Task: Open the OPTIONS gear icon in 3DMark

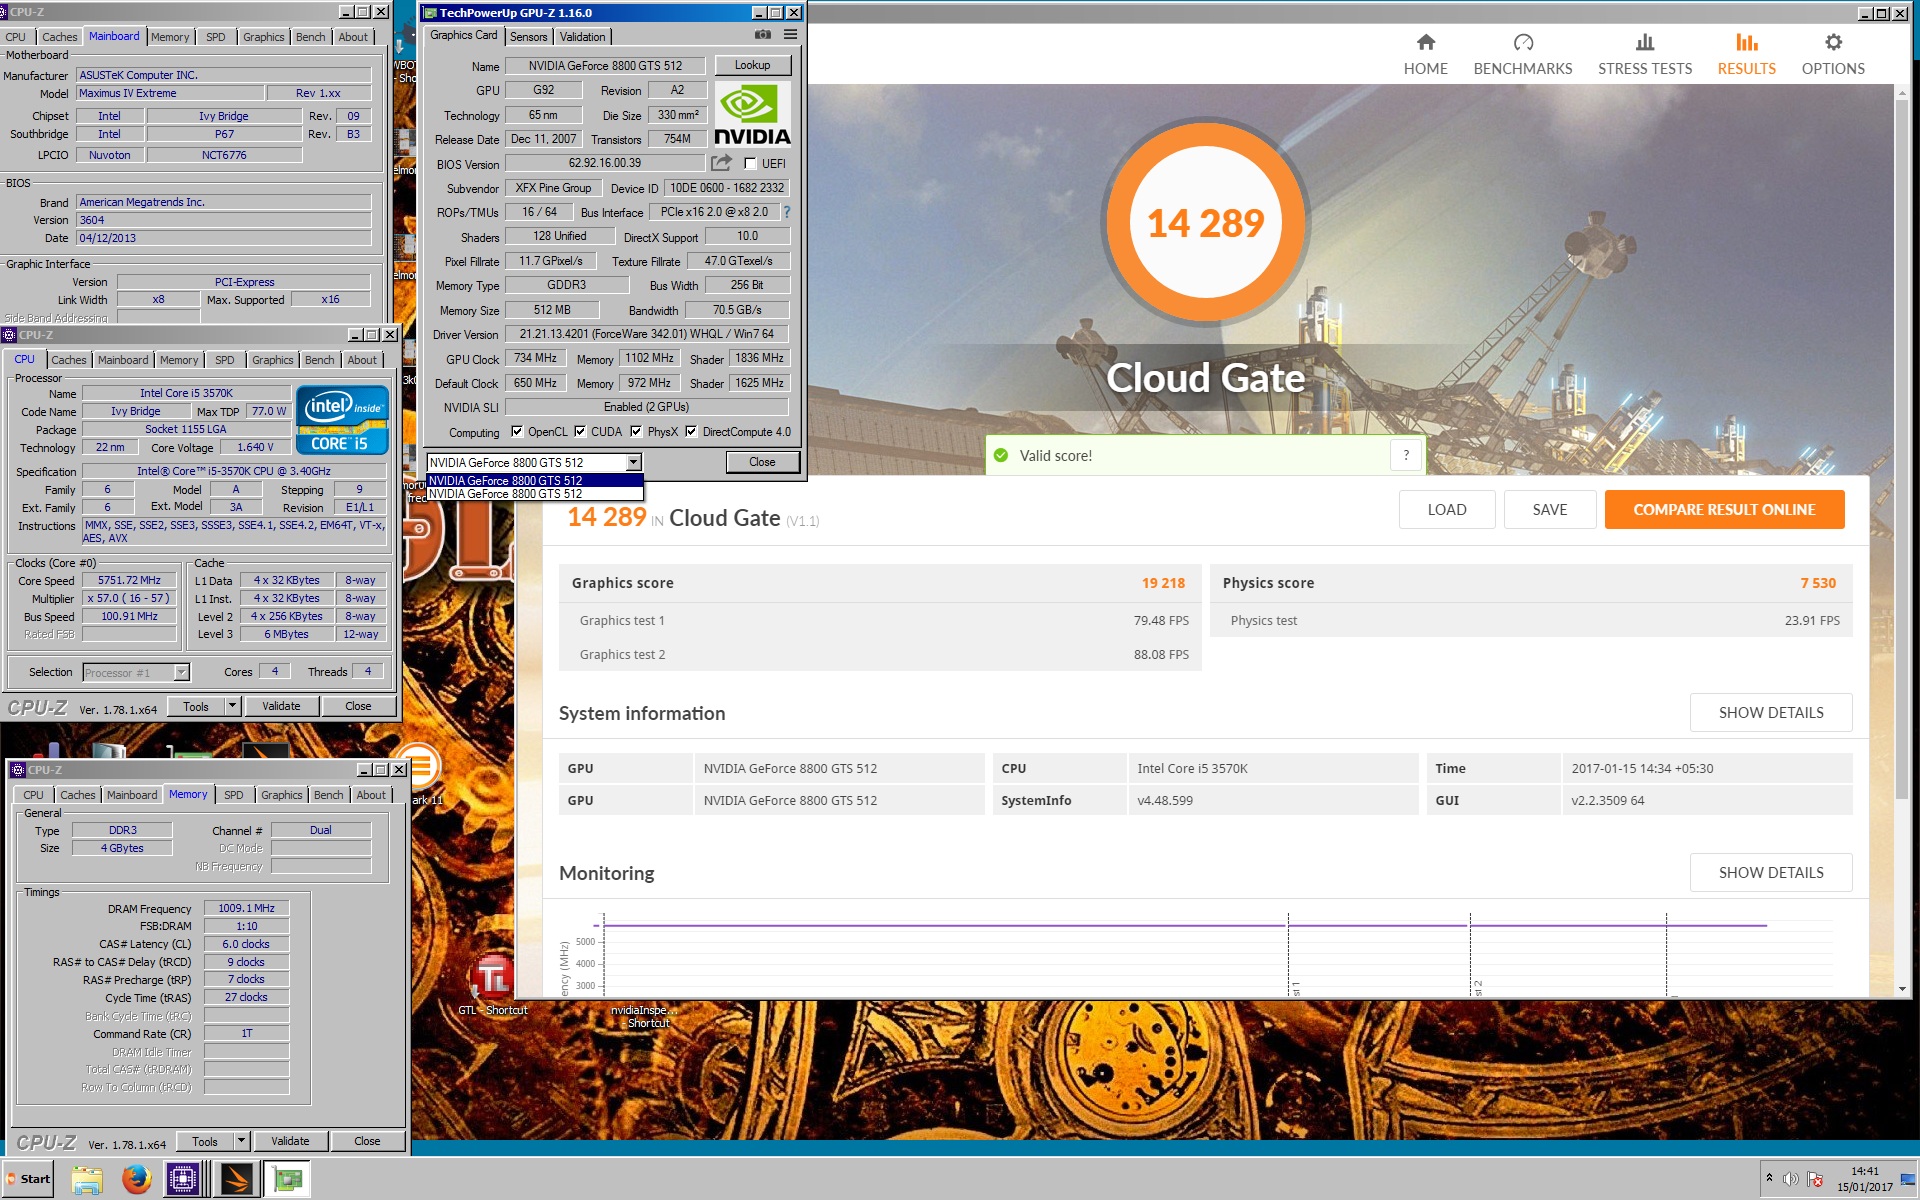Action: [x=1833, y=42]
